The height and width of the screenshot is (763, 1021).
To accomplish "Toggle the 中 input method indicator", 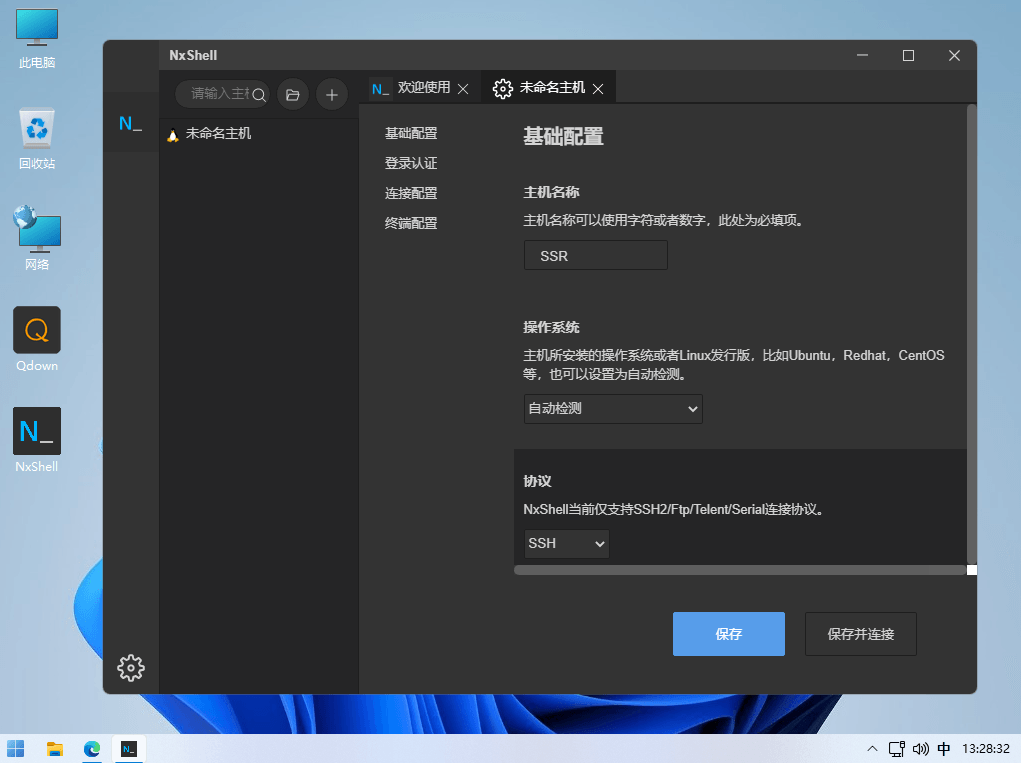I will 944,749.
